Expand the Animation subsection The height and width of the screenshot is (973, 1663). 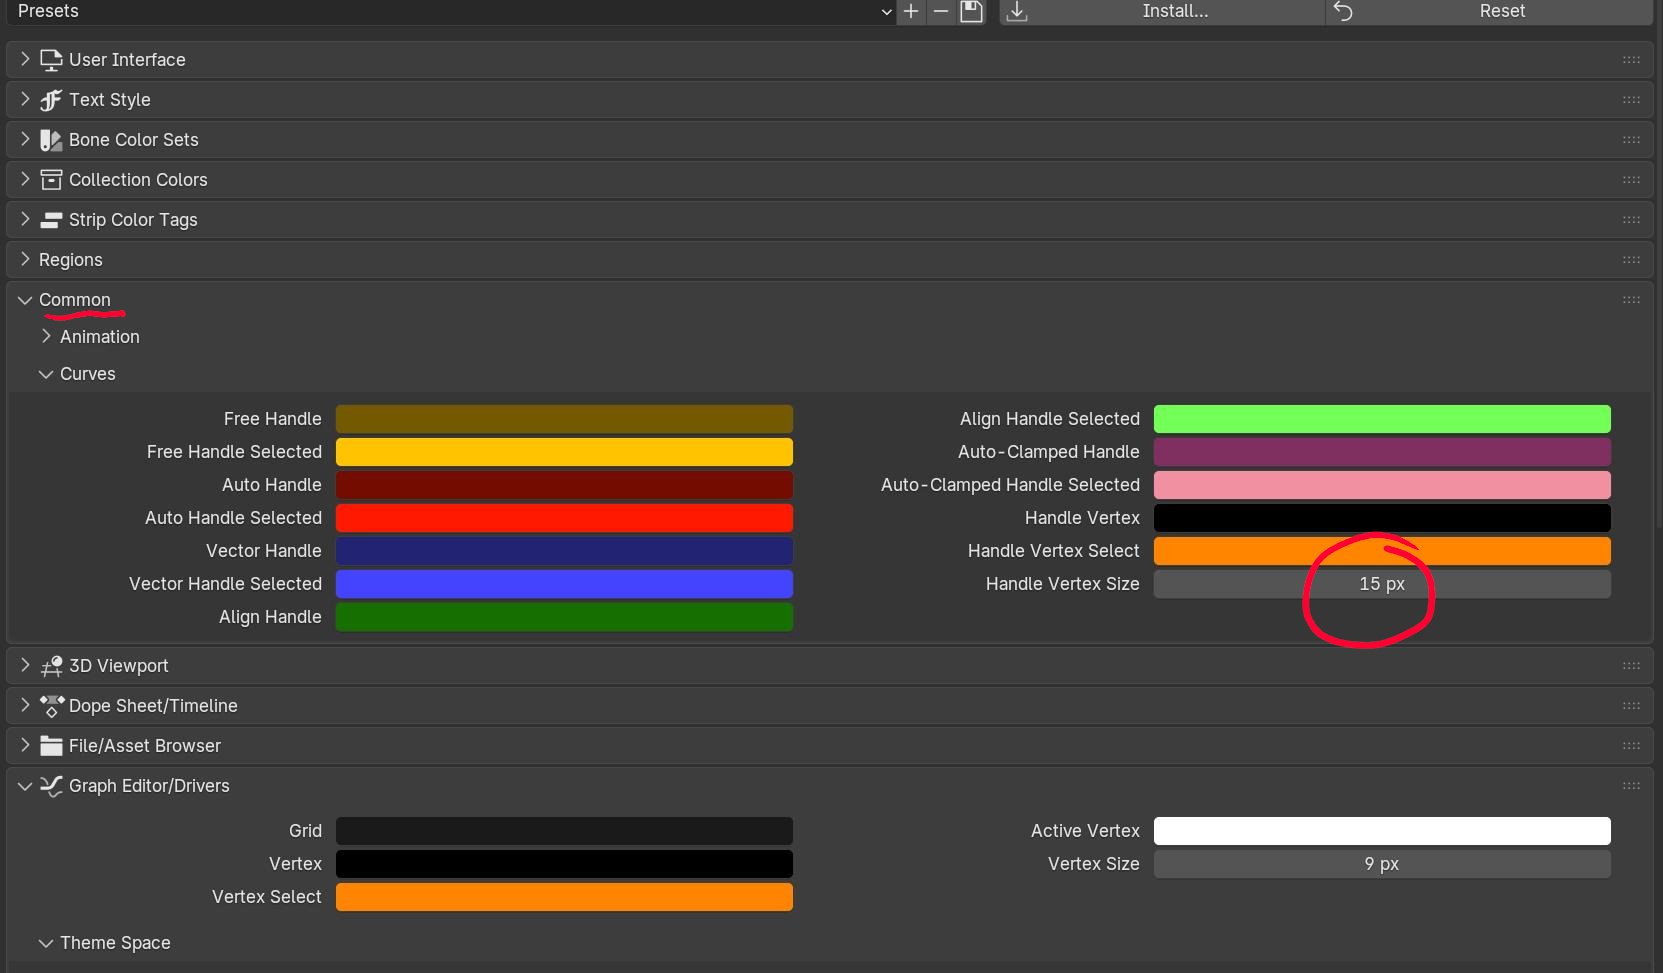point(46,337)
